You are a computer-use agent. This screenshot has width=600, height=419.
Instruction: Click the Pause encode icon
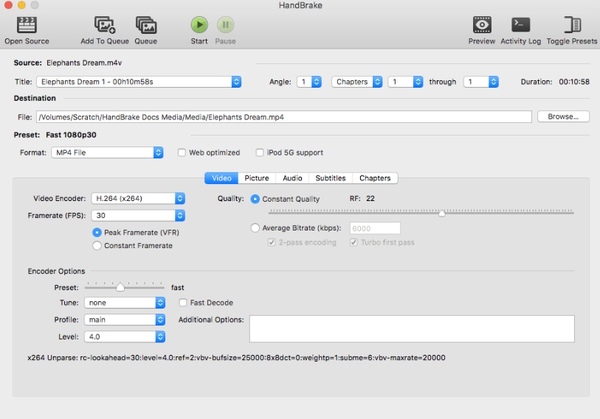coord(226,23)
